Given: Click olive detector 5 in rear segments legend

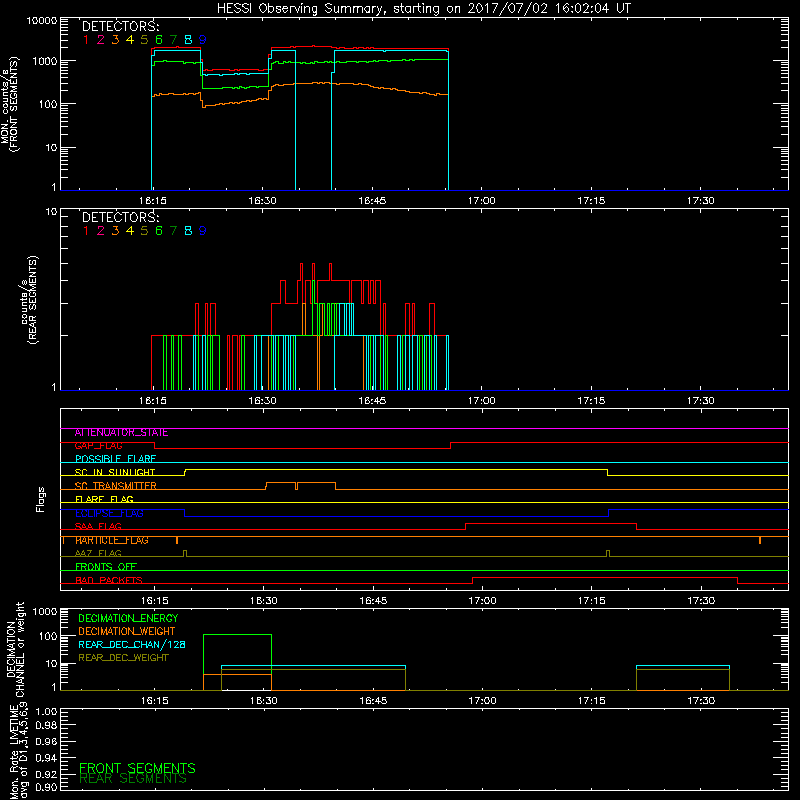Looking at the screenshot, I should pos(144,231).
